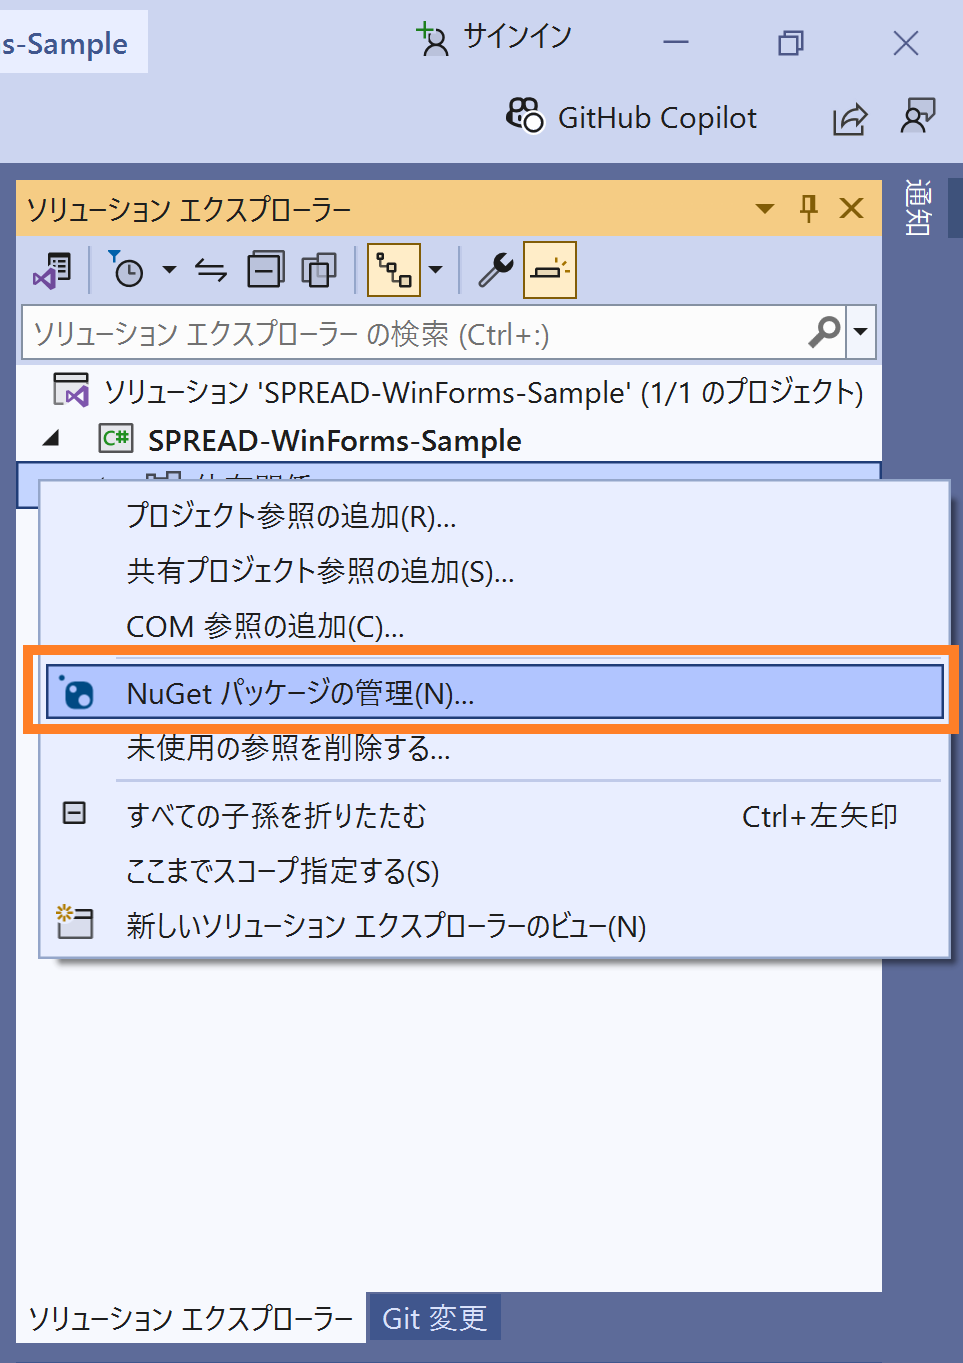Sync with active document arrows icon
963x1363 pixels.
pyautogui.click(x=210, y=270)
